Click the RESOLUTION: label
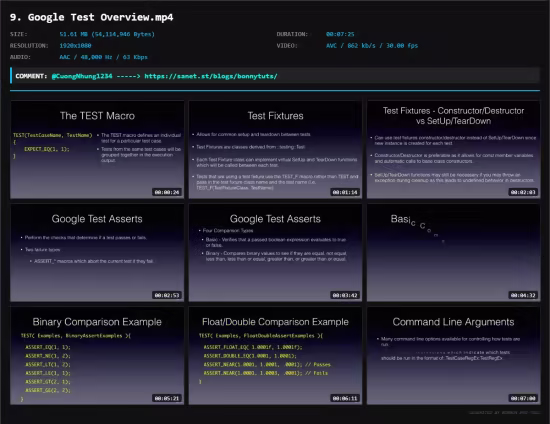Screen dimensions: 550x424 29,46
